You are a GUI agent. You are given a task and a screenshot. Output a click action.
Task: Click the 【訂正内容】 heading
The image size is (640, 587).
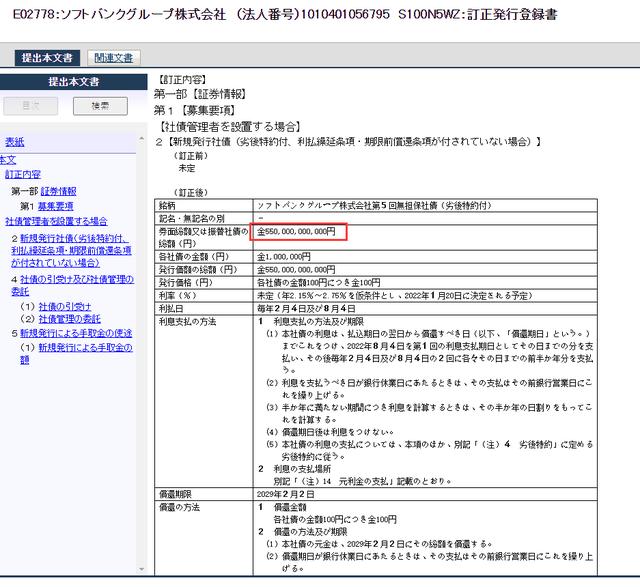pos(182,79)
